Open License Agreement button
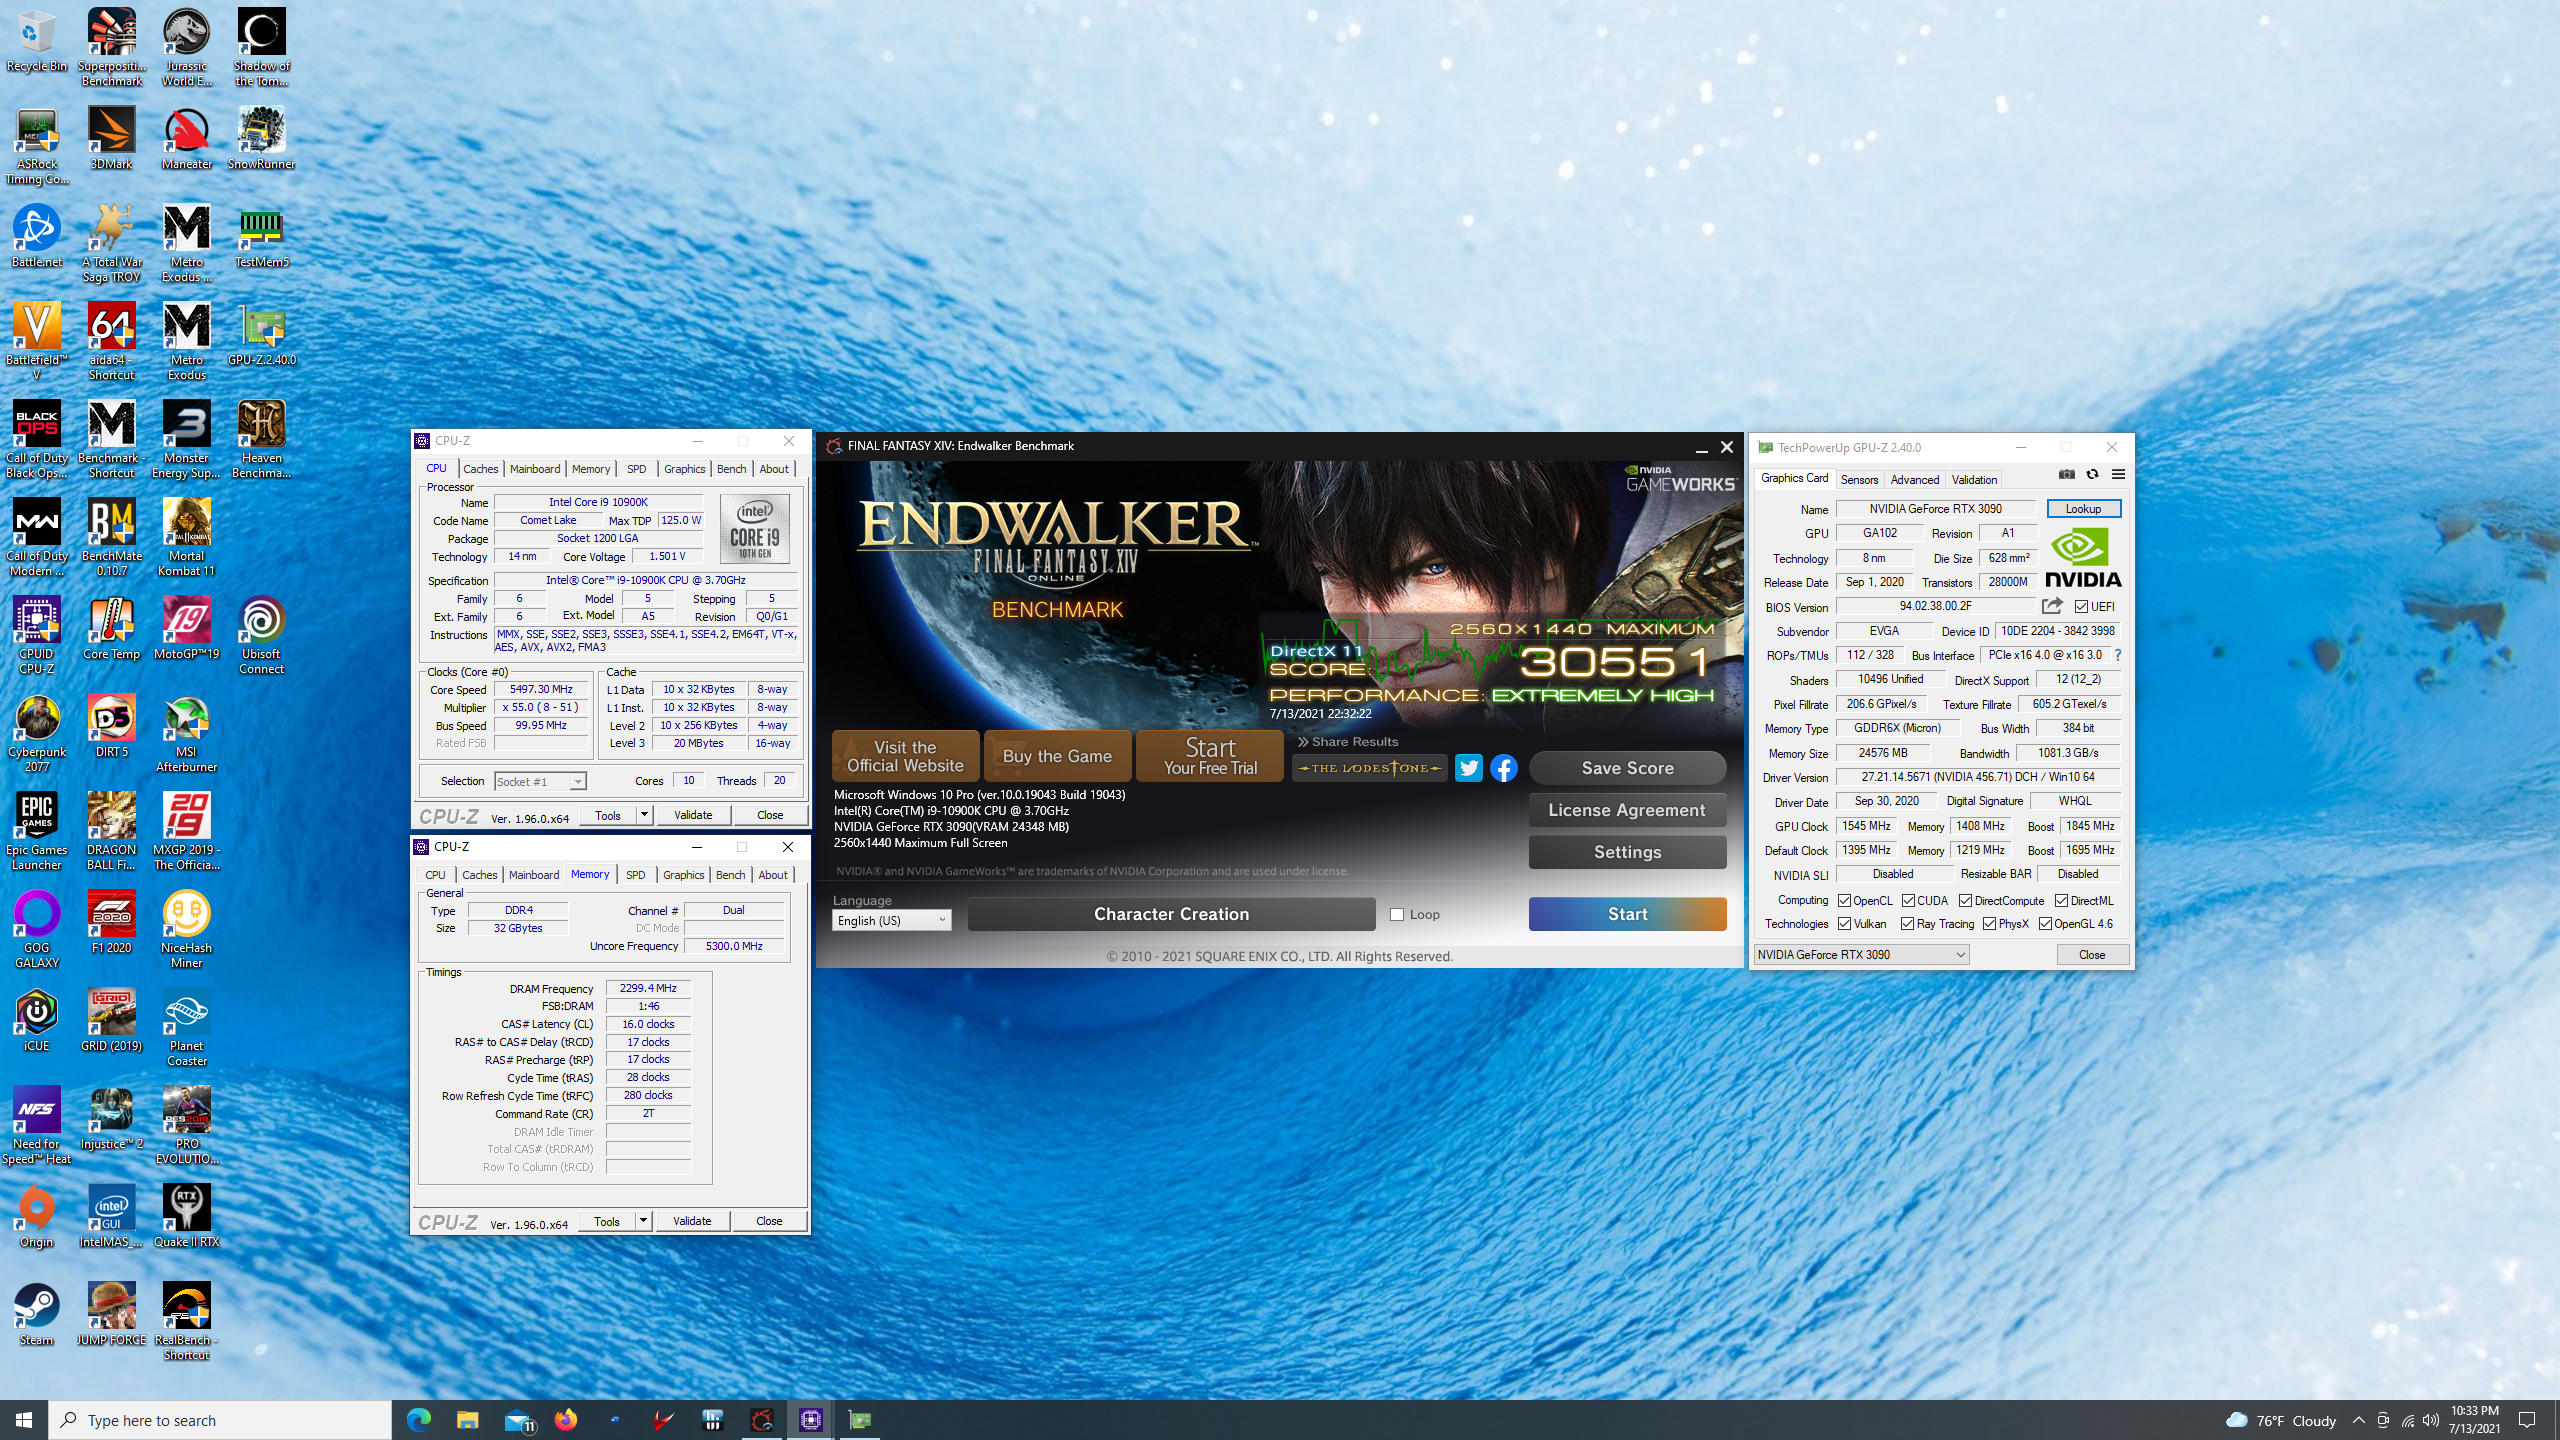This screenshot has width=2560, height=1440. pyautogui.click(x=1627, y=810)
